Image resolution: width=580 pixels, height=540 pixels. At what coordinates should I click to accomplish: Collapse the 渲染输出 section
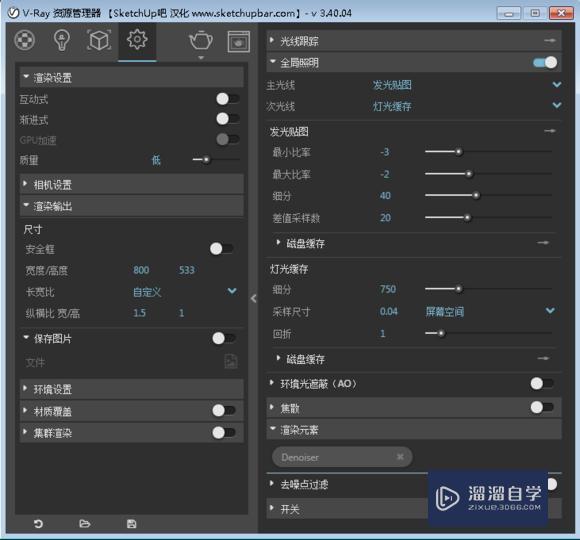tap(131, 206)
